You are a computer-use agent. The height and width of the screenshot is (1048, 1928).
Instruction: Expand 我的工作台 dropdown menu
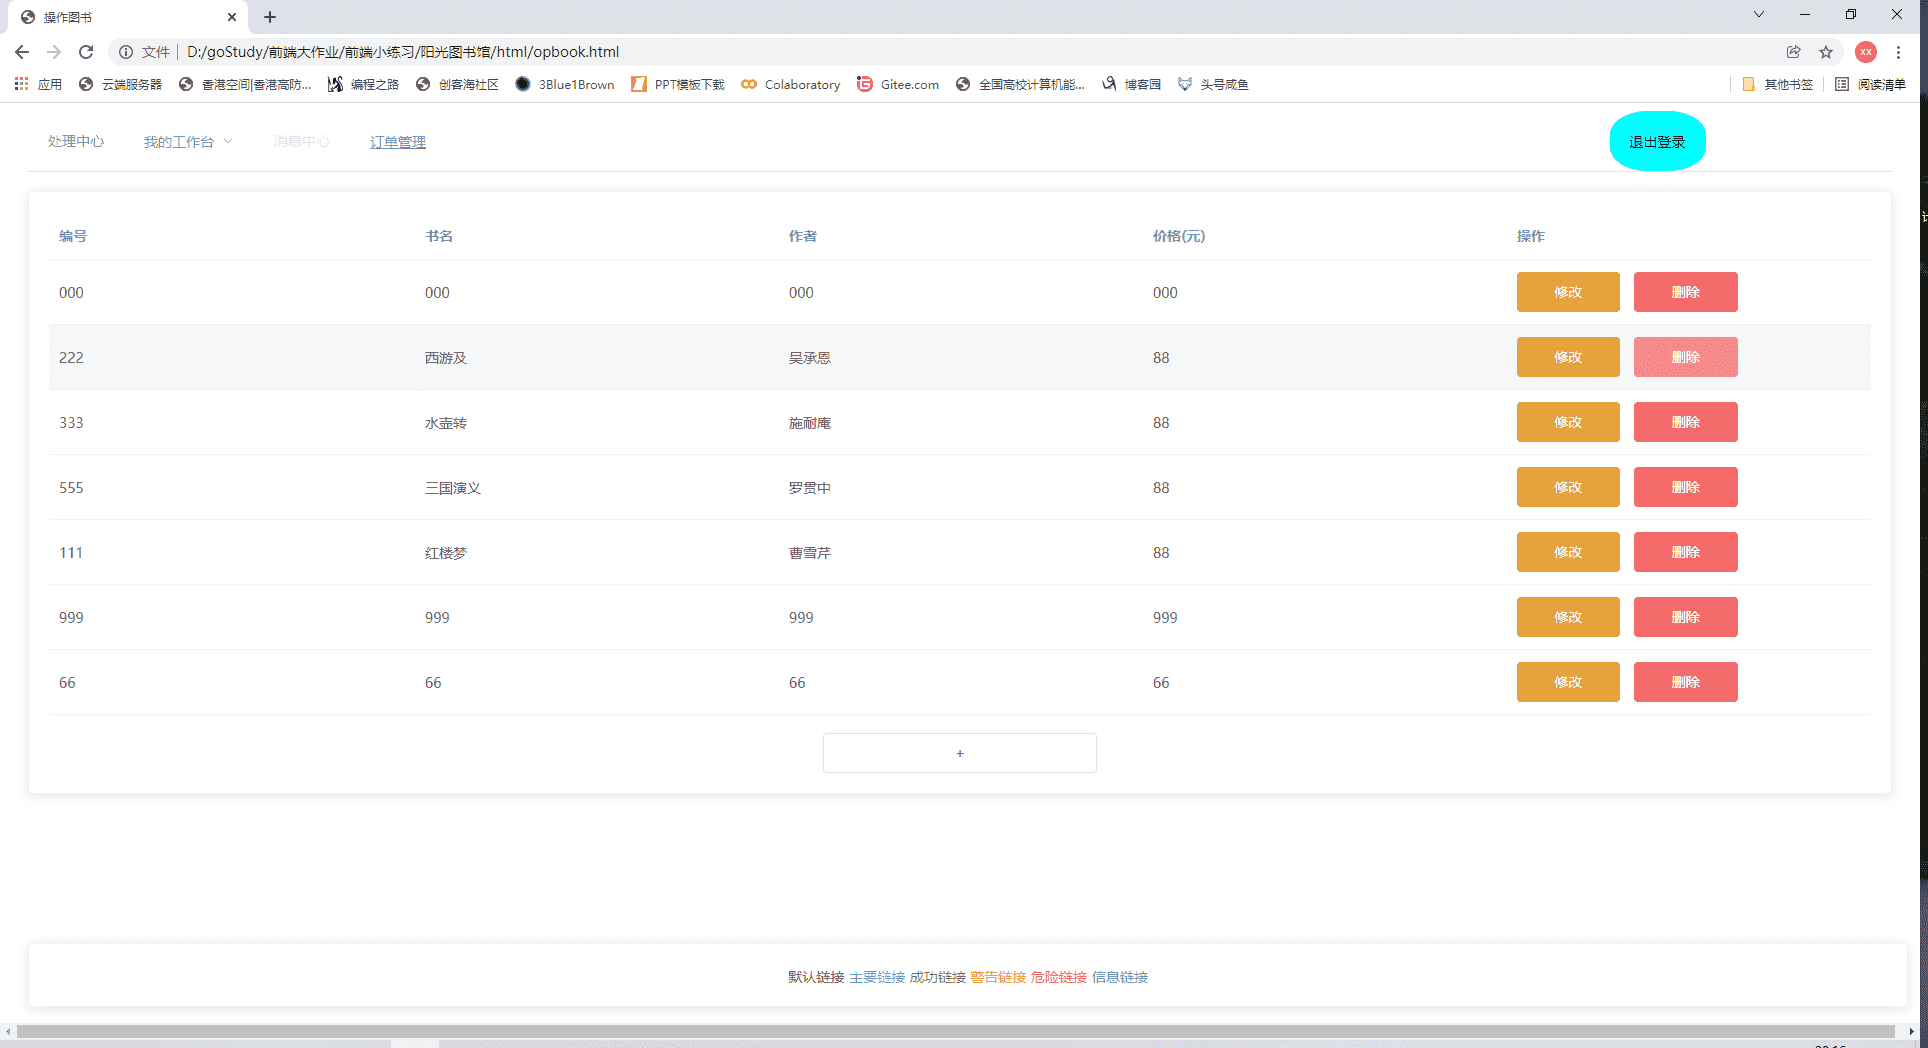pyautogui.click(x=188, y=142)
